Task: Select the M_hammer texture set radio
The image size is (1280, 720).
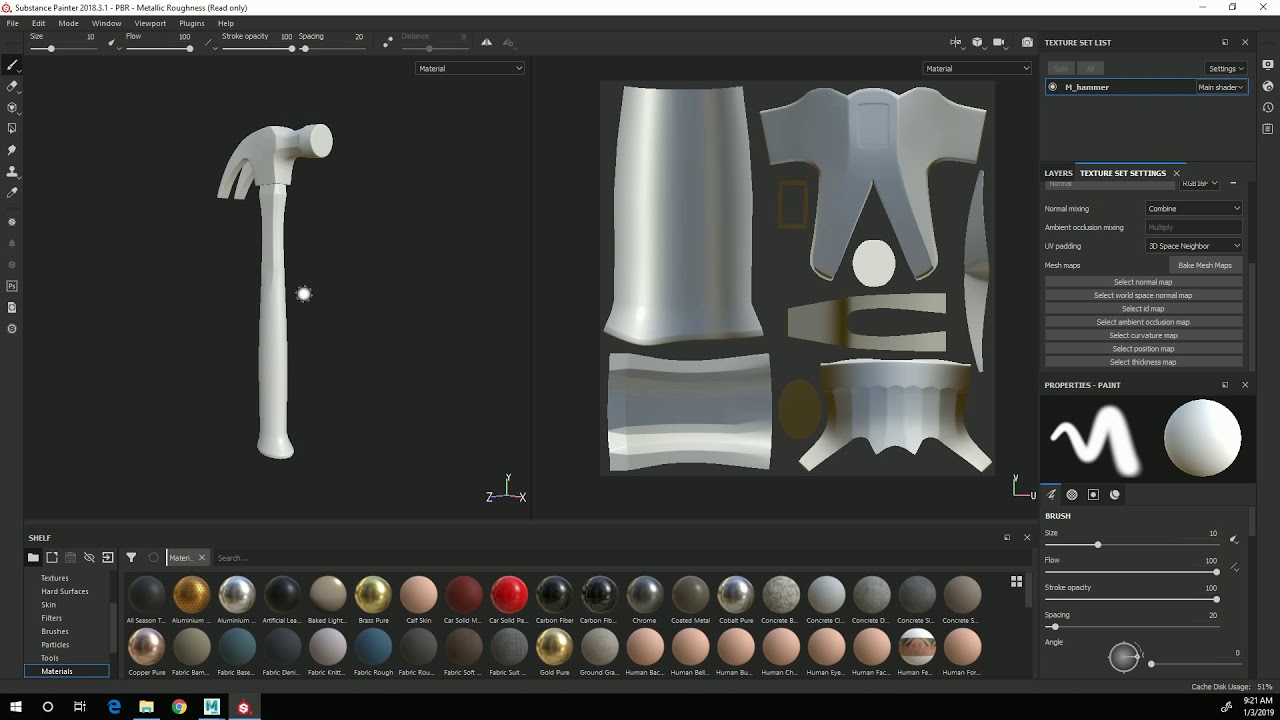Action: pos(1052,87)
